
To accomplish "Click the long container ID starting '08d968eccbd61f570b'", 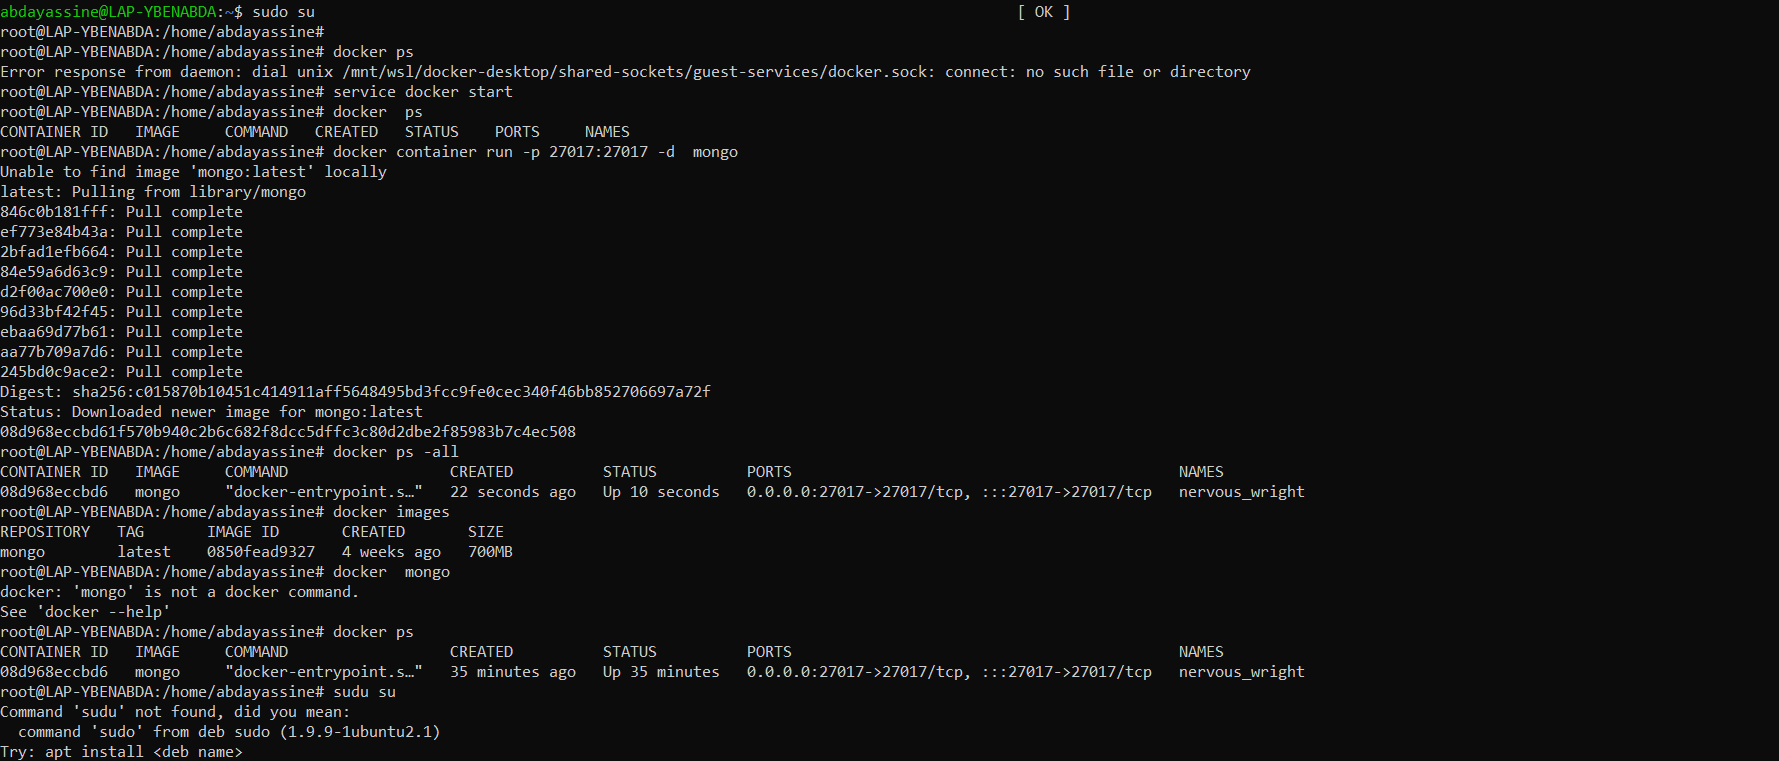I will click(x=288, y=432).
